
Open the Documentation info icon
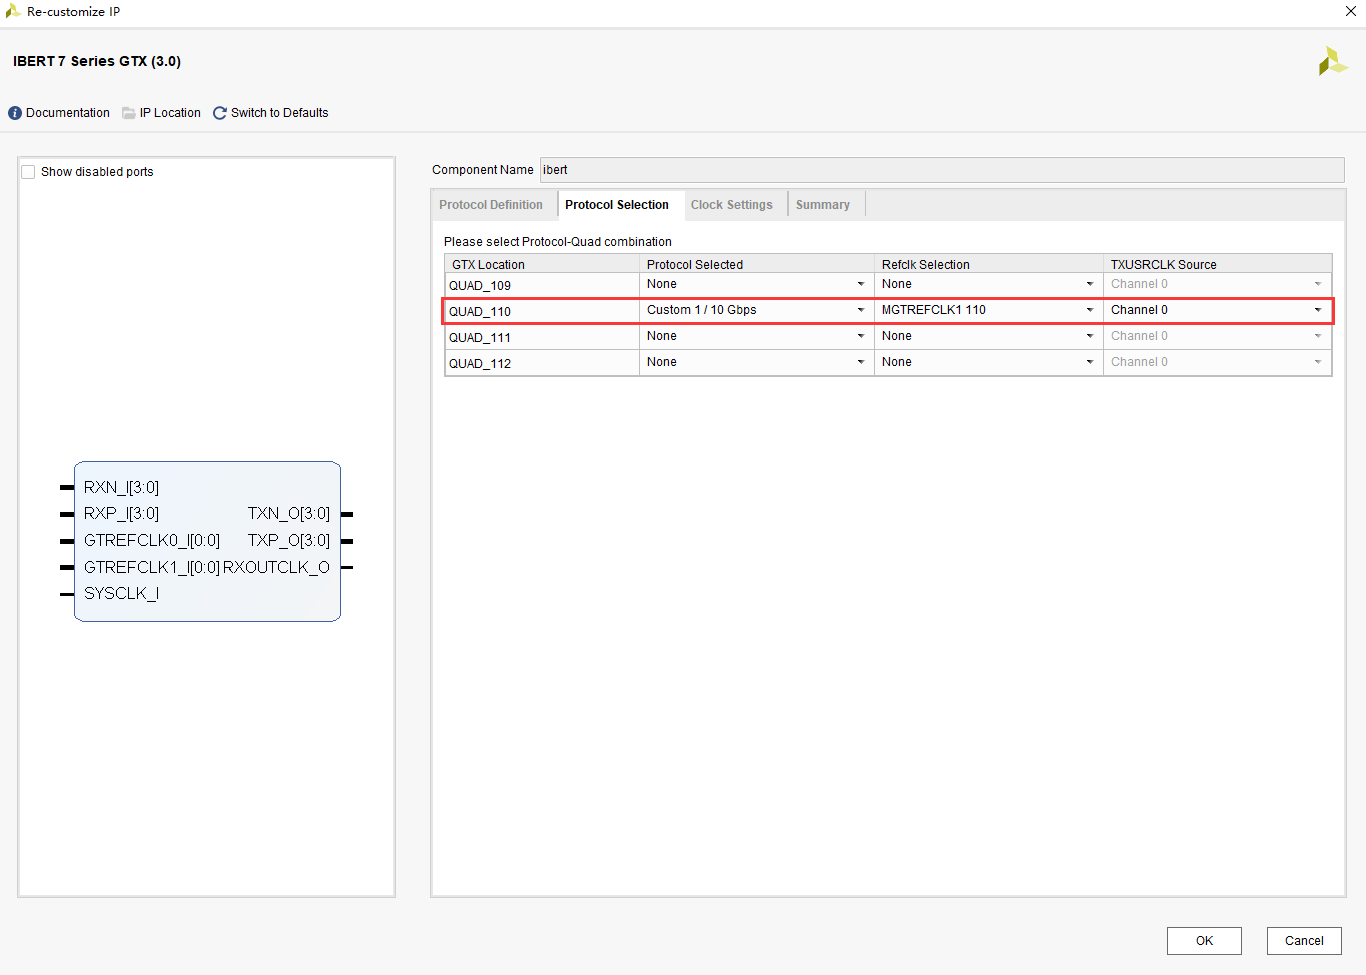coord(15,113)
